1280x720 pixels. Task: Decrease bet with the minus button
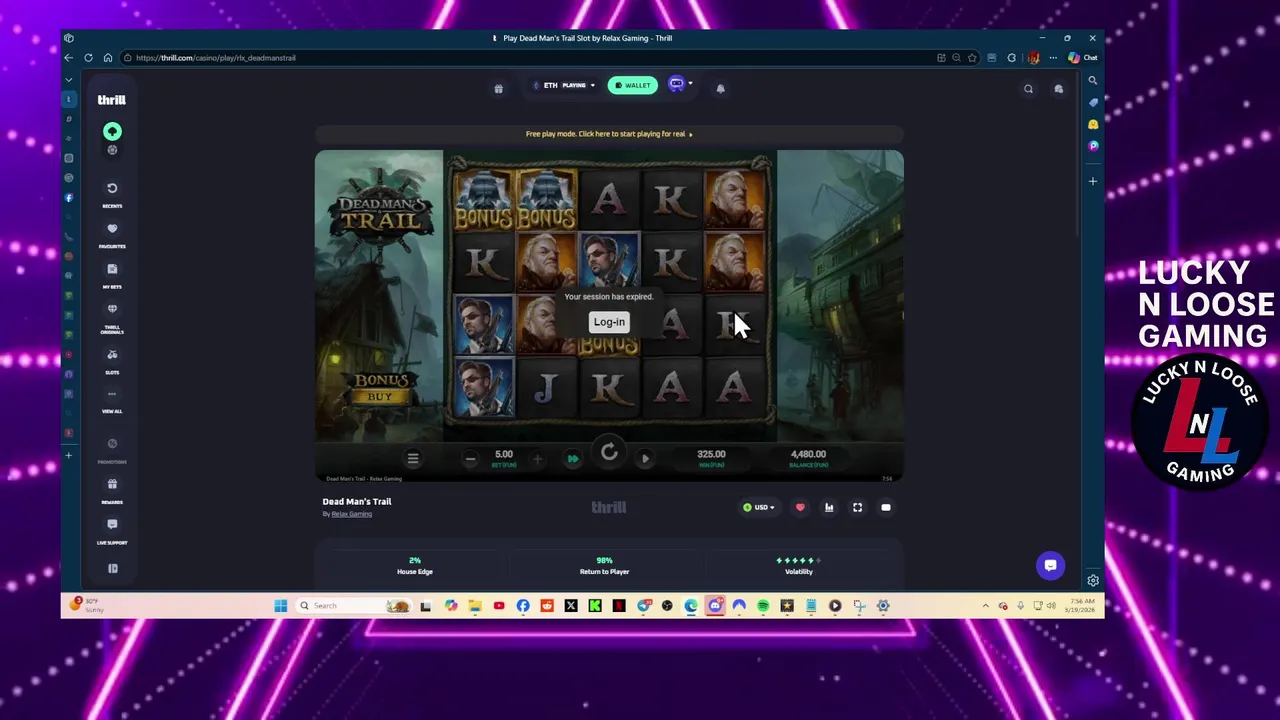pyautogui.click(x=470, y=459)
